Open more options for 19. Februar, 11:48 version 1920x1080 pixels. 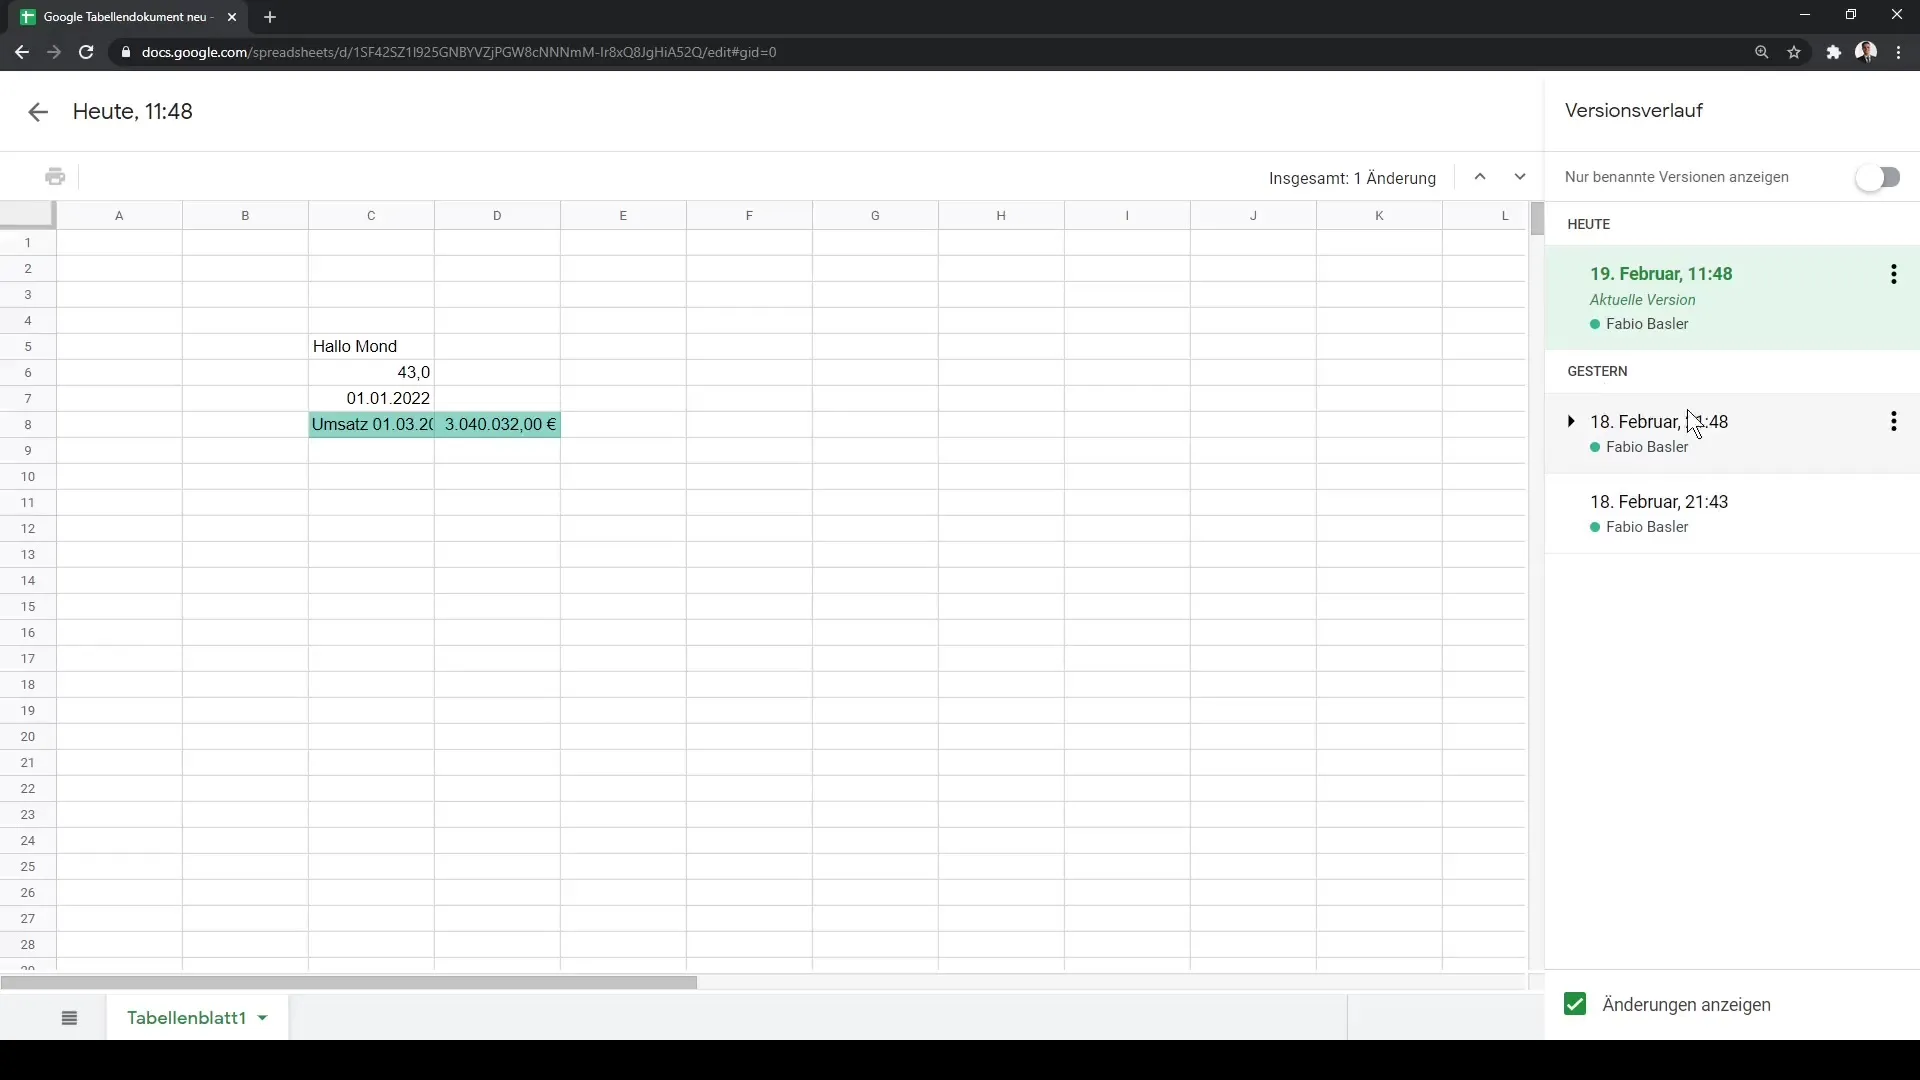1894,275
